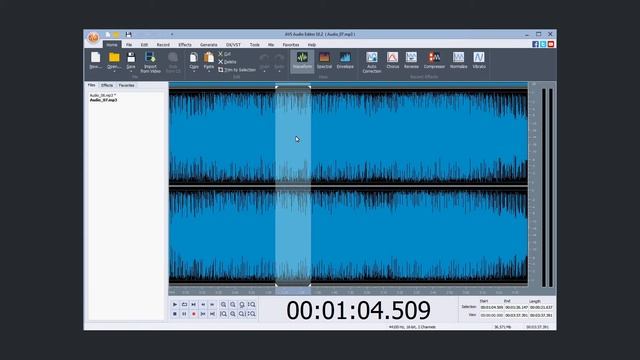Open the Undo history dropdown
640x360 pixels.
click(x=264, y=71)
